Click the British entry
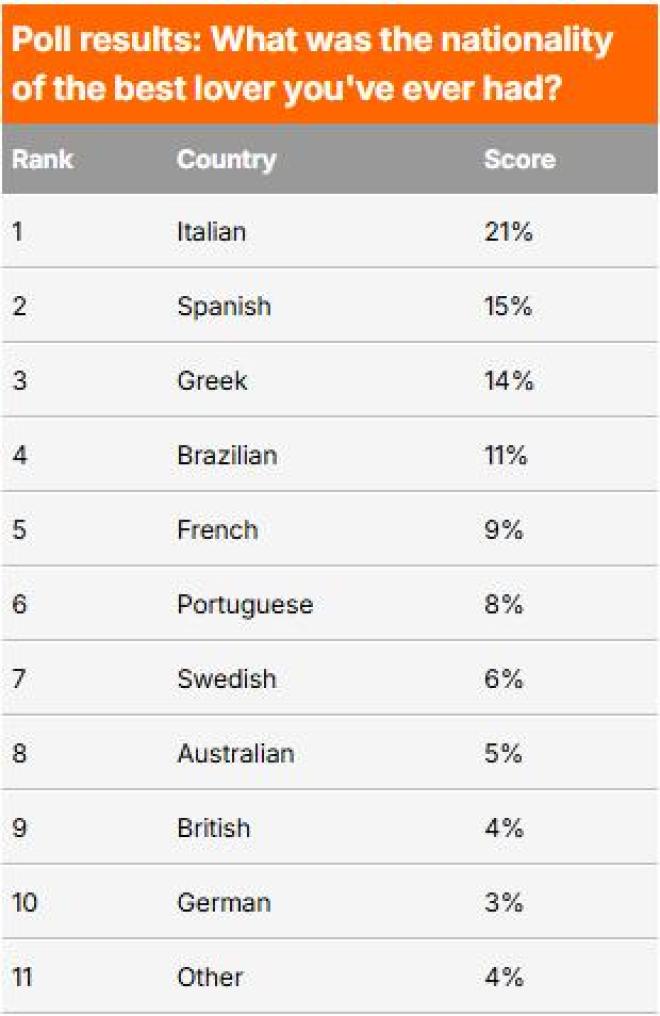 tap(214, 827)
